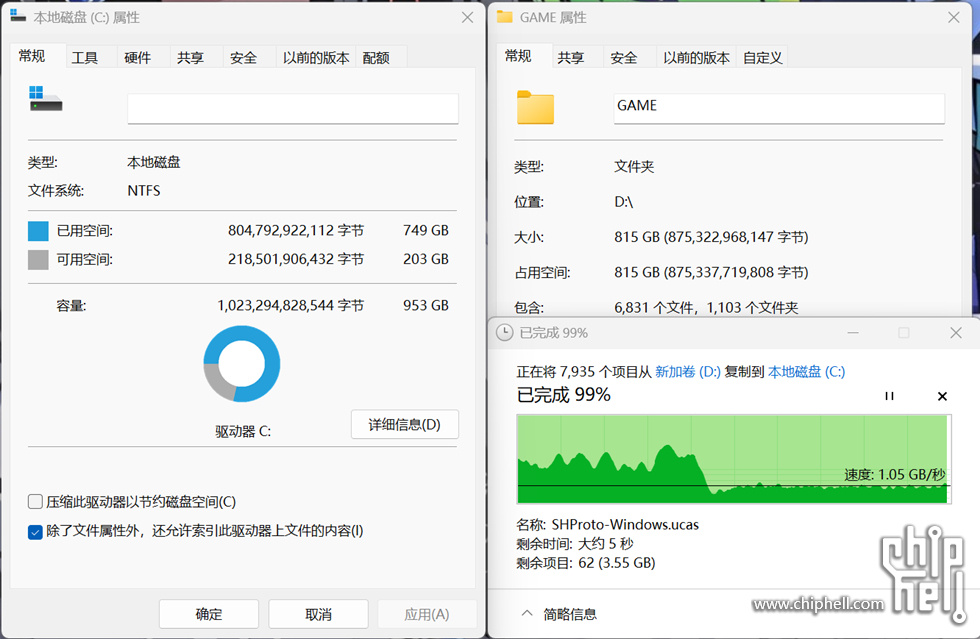The height and width of the screenshot is (639, 980).
Task: Click the 815 GB (875,322,968,147 字节) size
Action: [x=711, y=238]
